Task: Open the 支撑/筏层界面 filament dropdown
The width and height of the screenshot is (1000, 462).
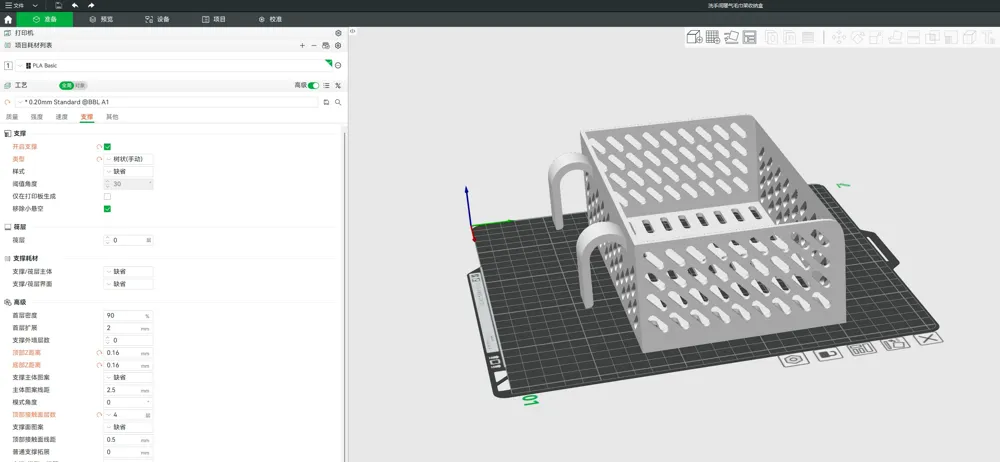Action: 128,284
